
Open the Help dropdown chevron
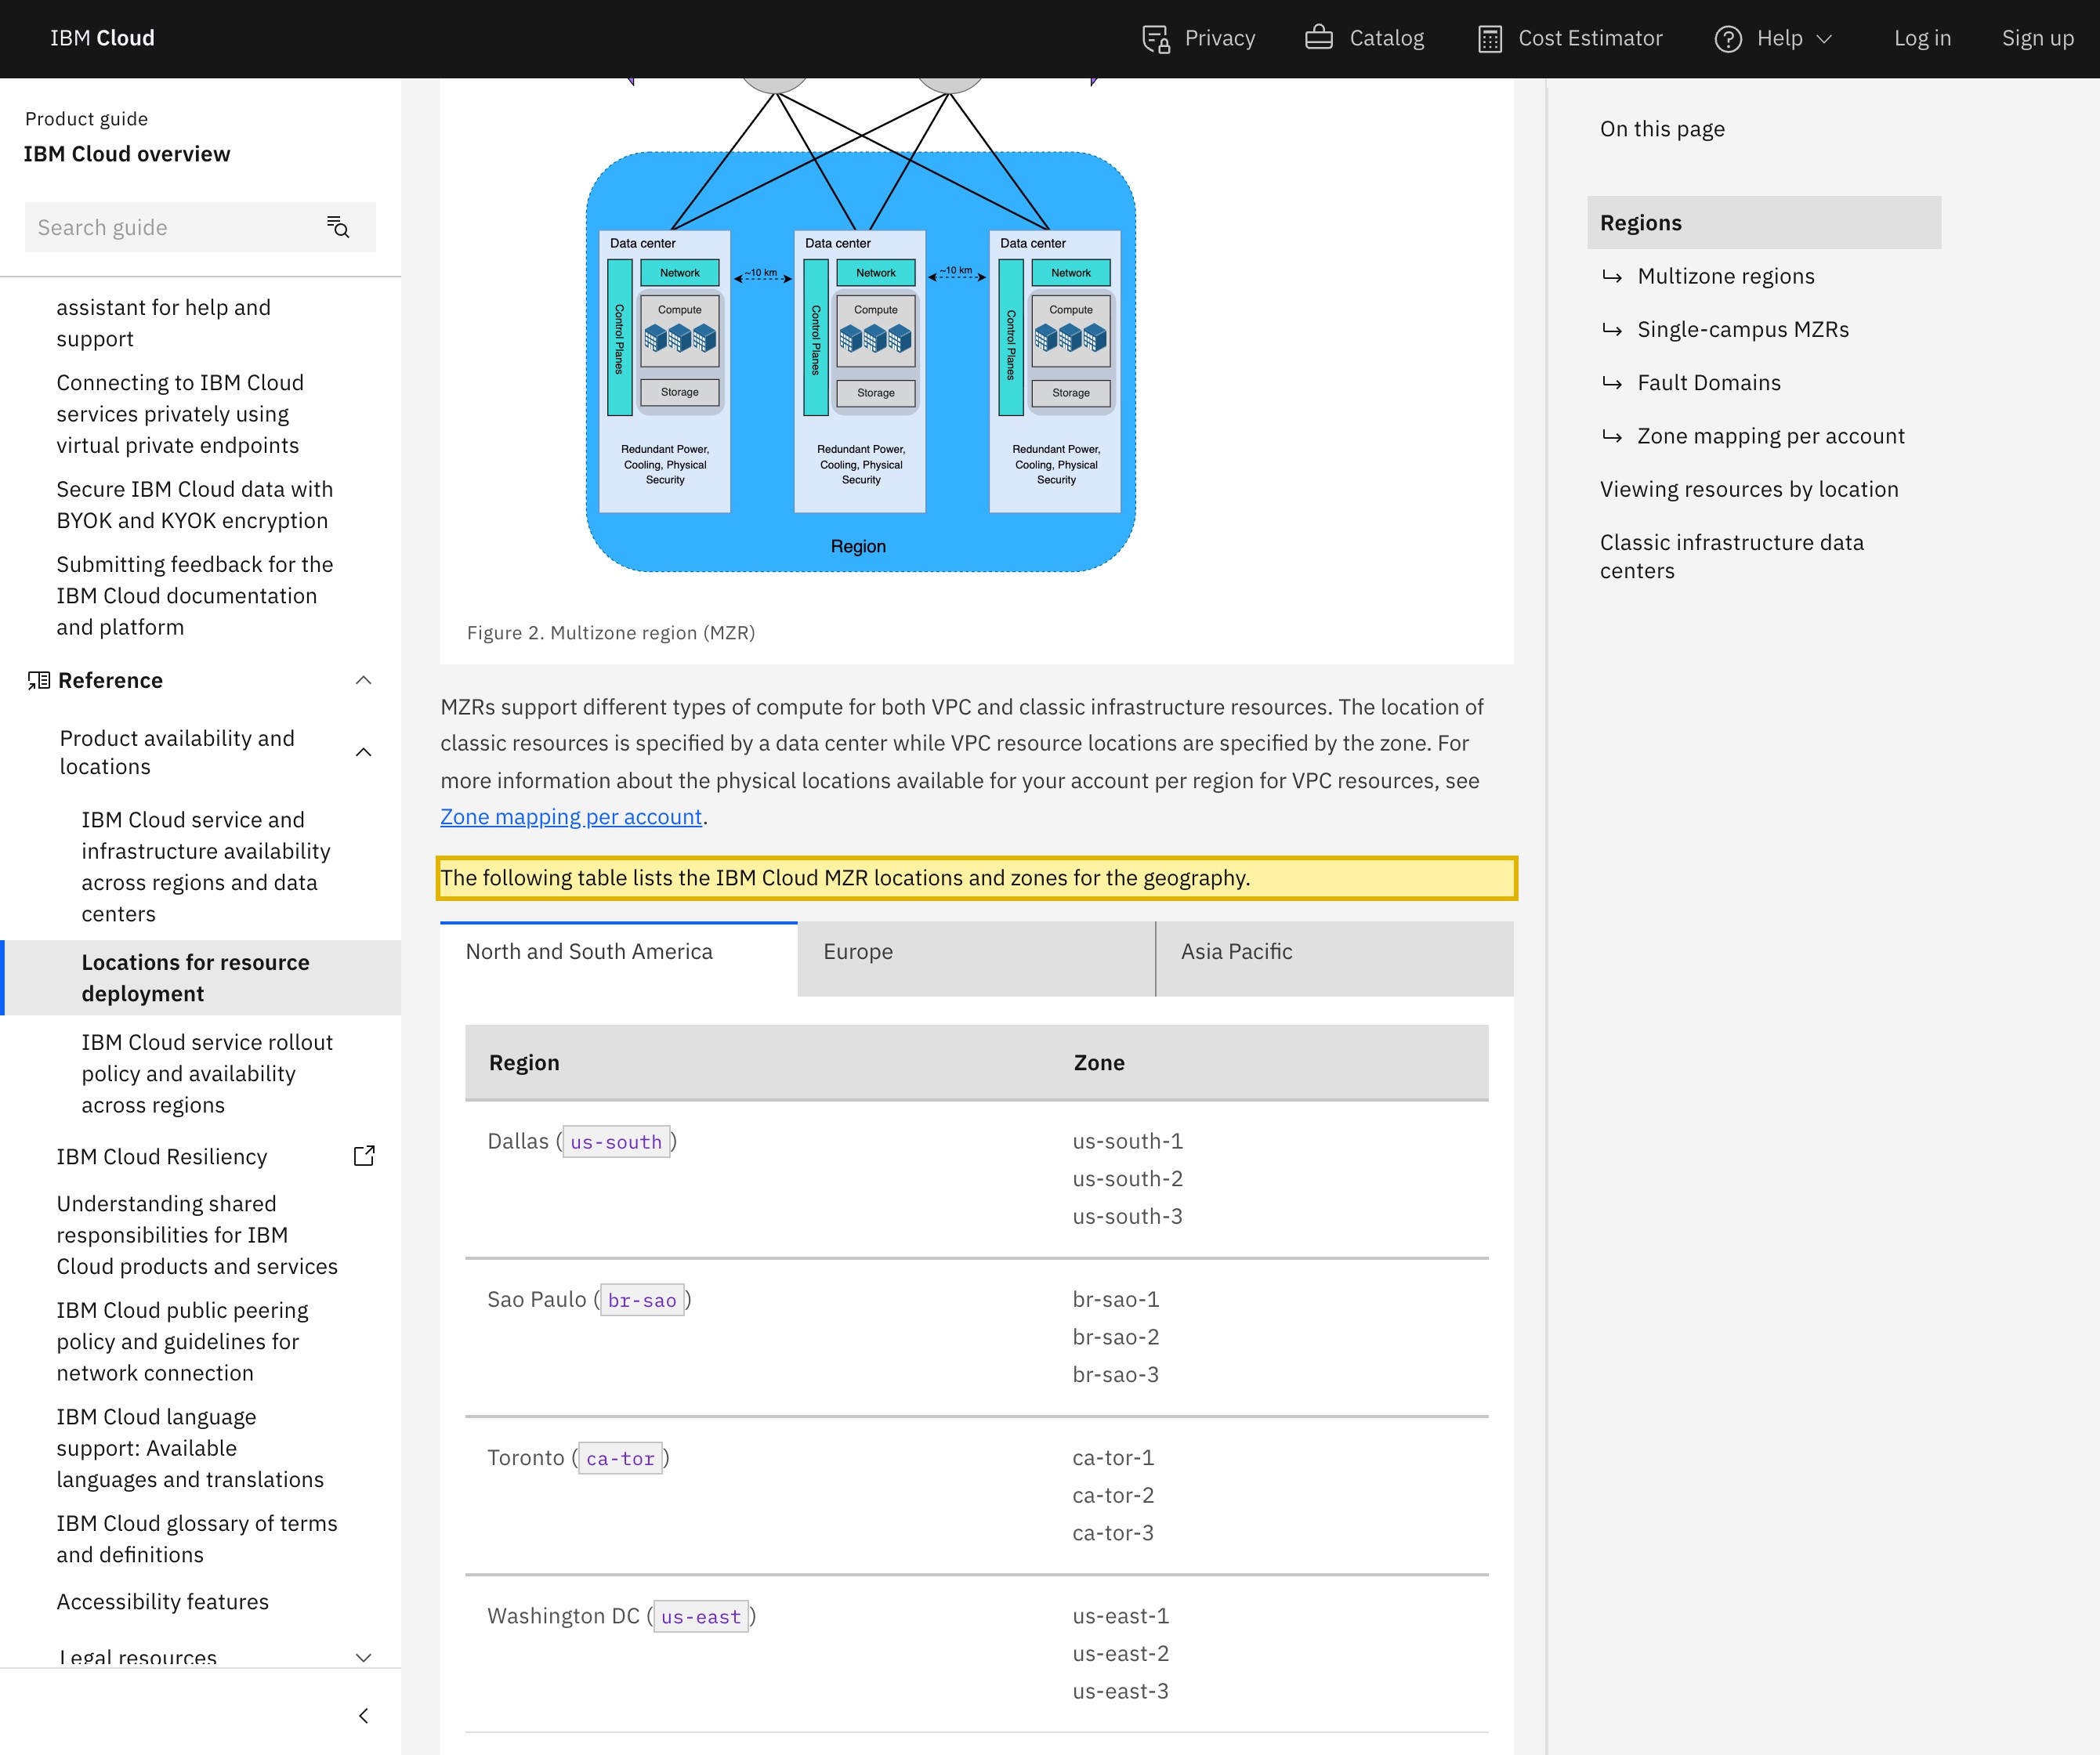[1824, 39]
